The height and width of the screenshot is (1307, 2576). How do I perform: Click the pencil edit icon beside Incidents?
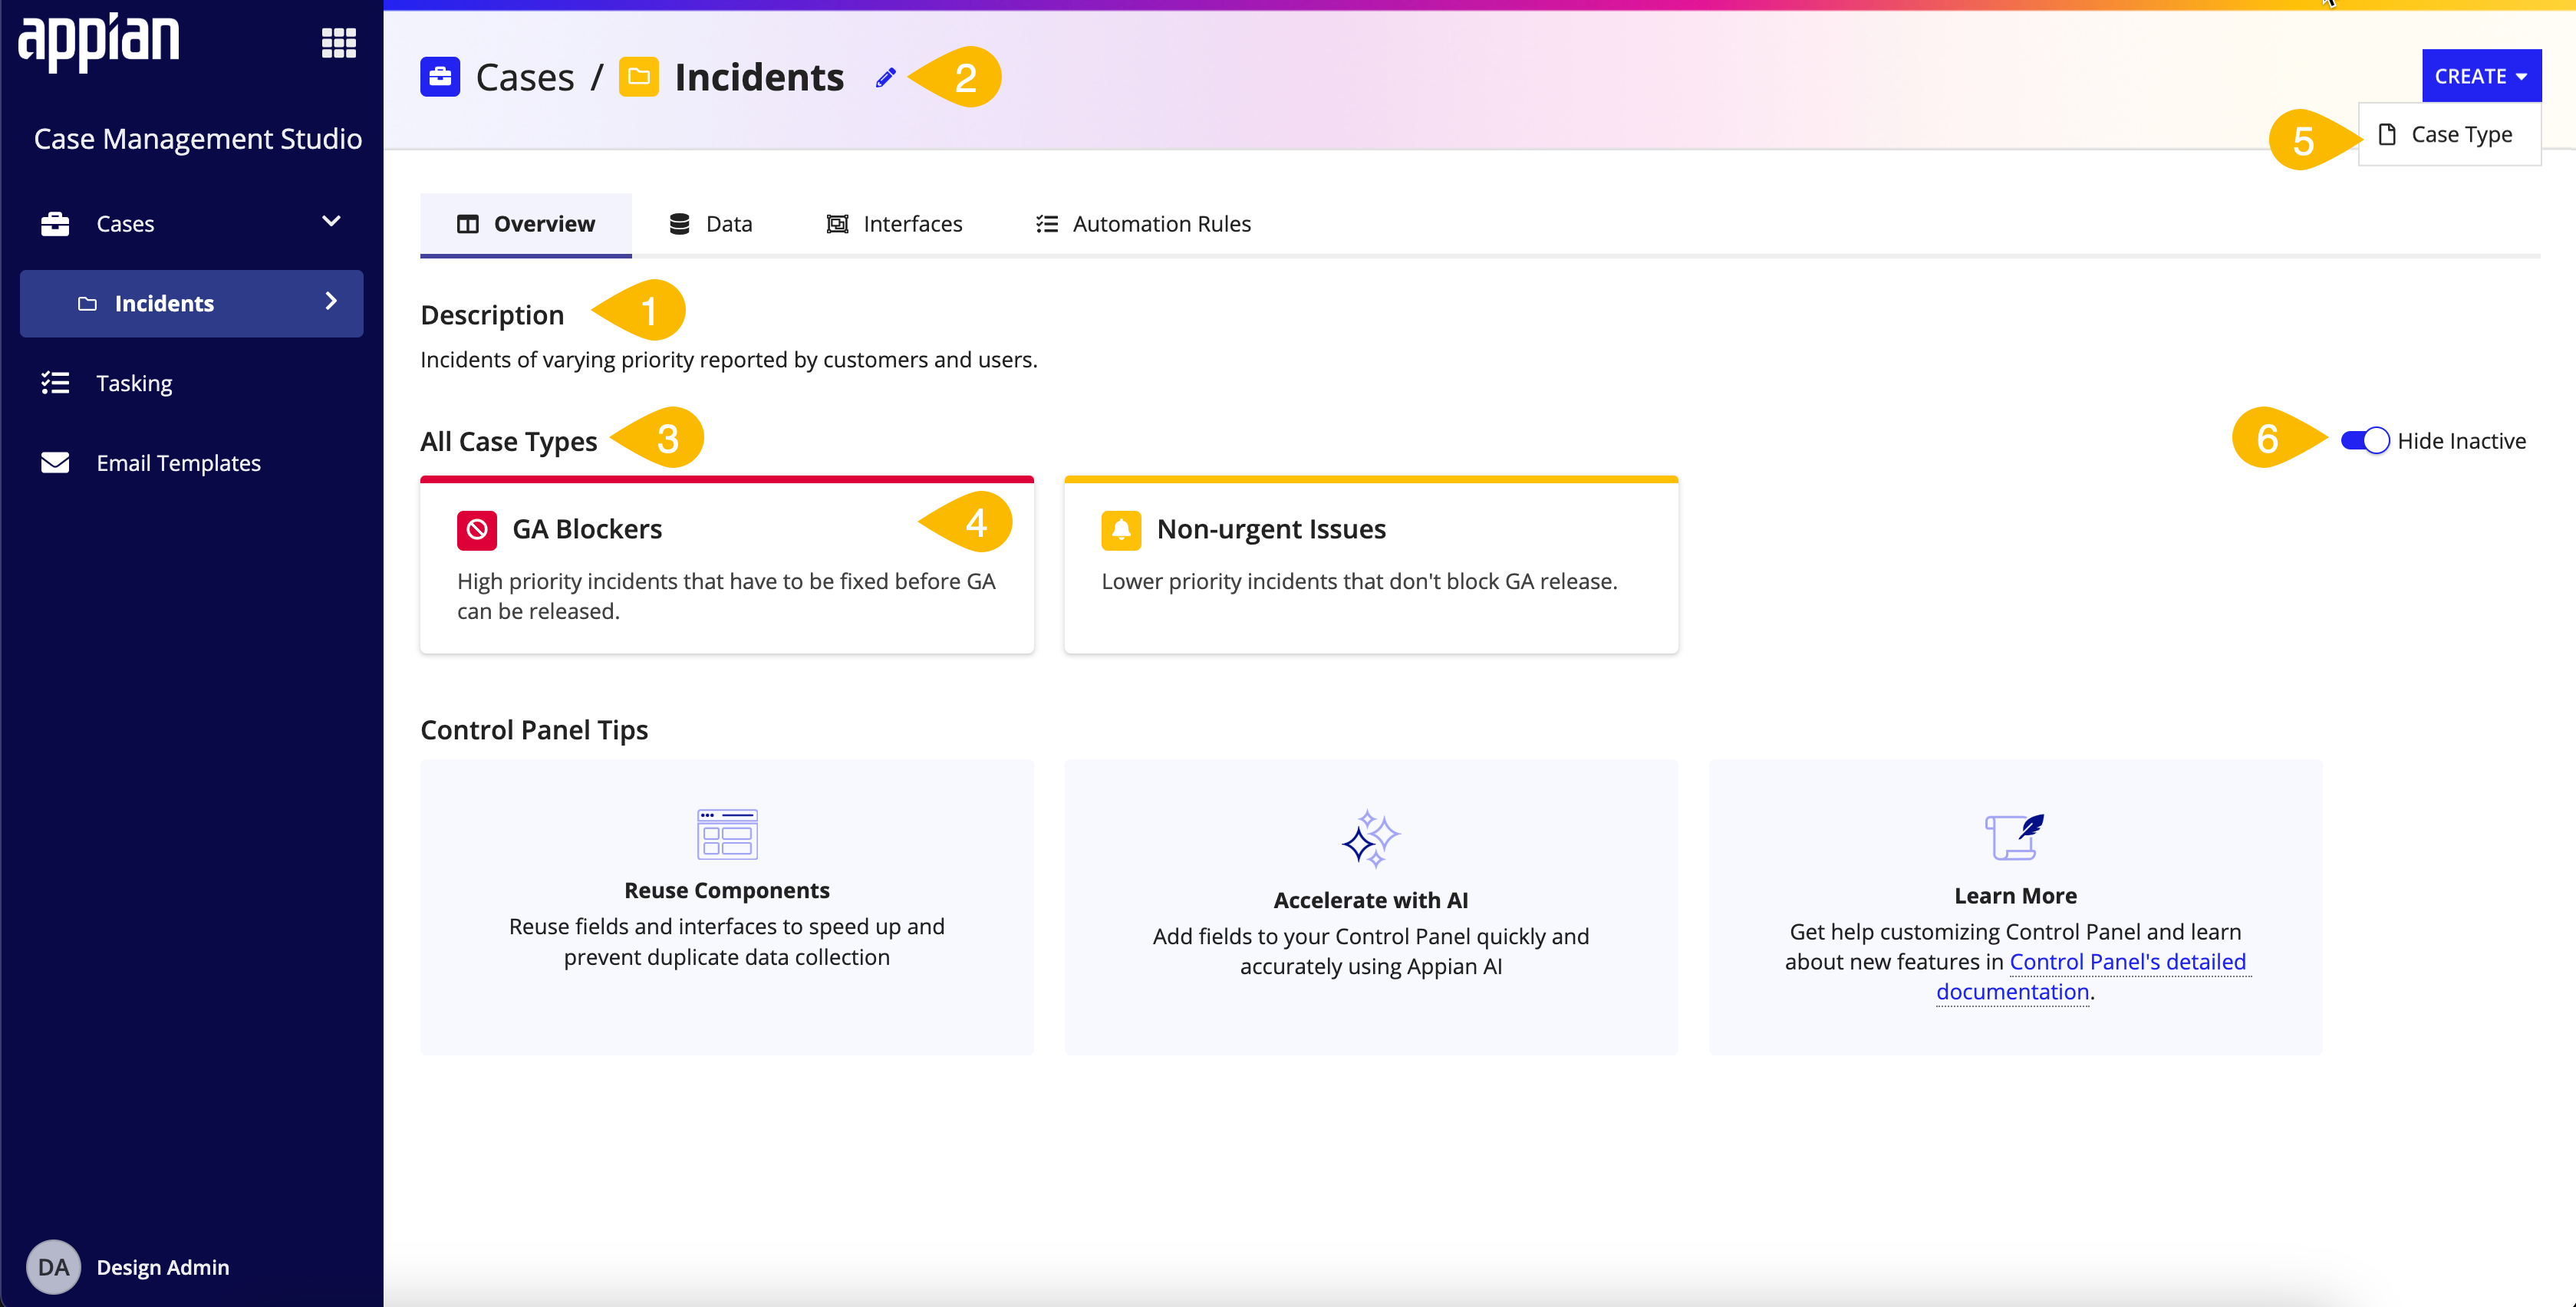click(x=885, y=77)
